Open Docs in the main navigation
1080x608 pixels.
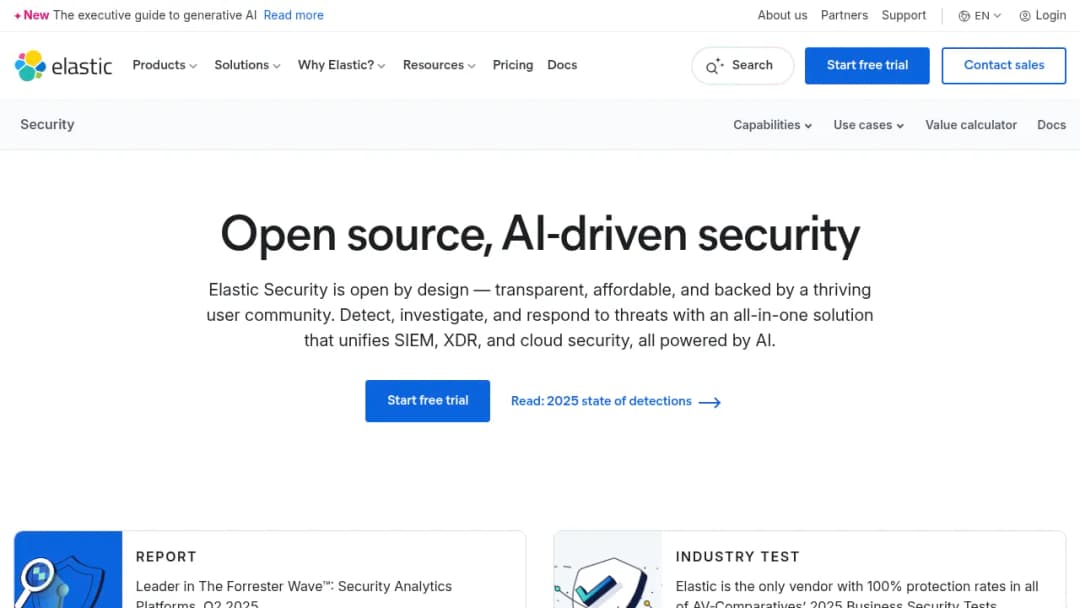[x=562, y=65]
